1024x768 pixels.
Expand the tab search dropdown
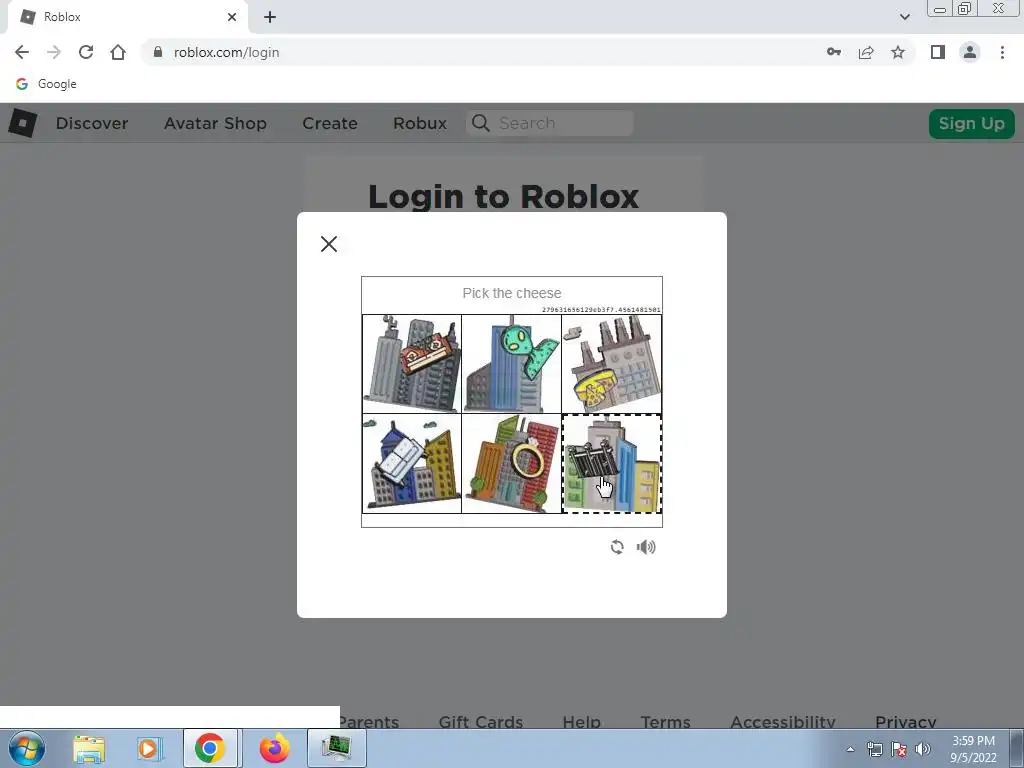pos(904,17)
